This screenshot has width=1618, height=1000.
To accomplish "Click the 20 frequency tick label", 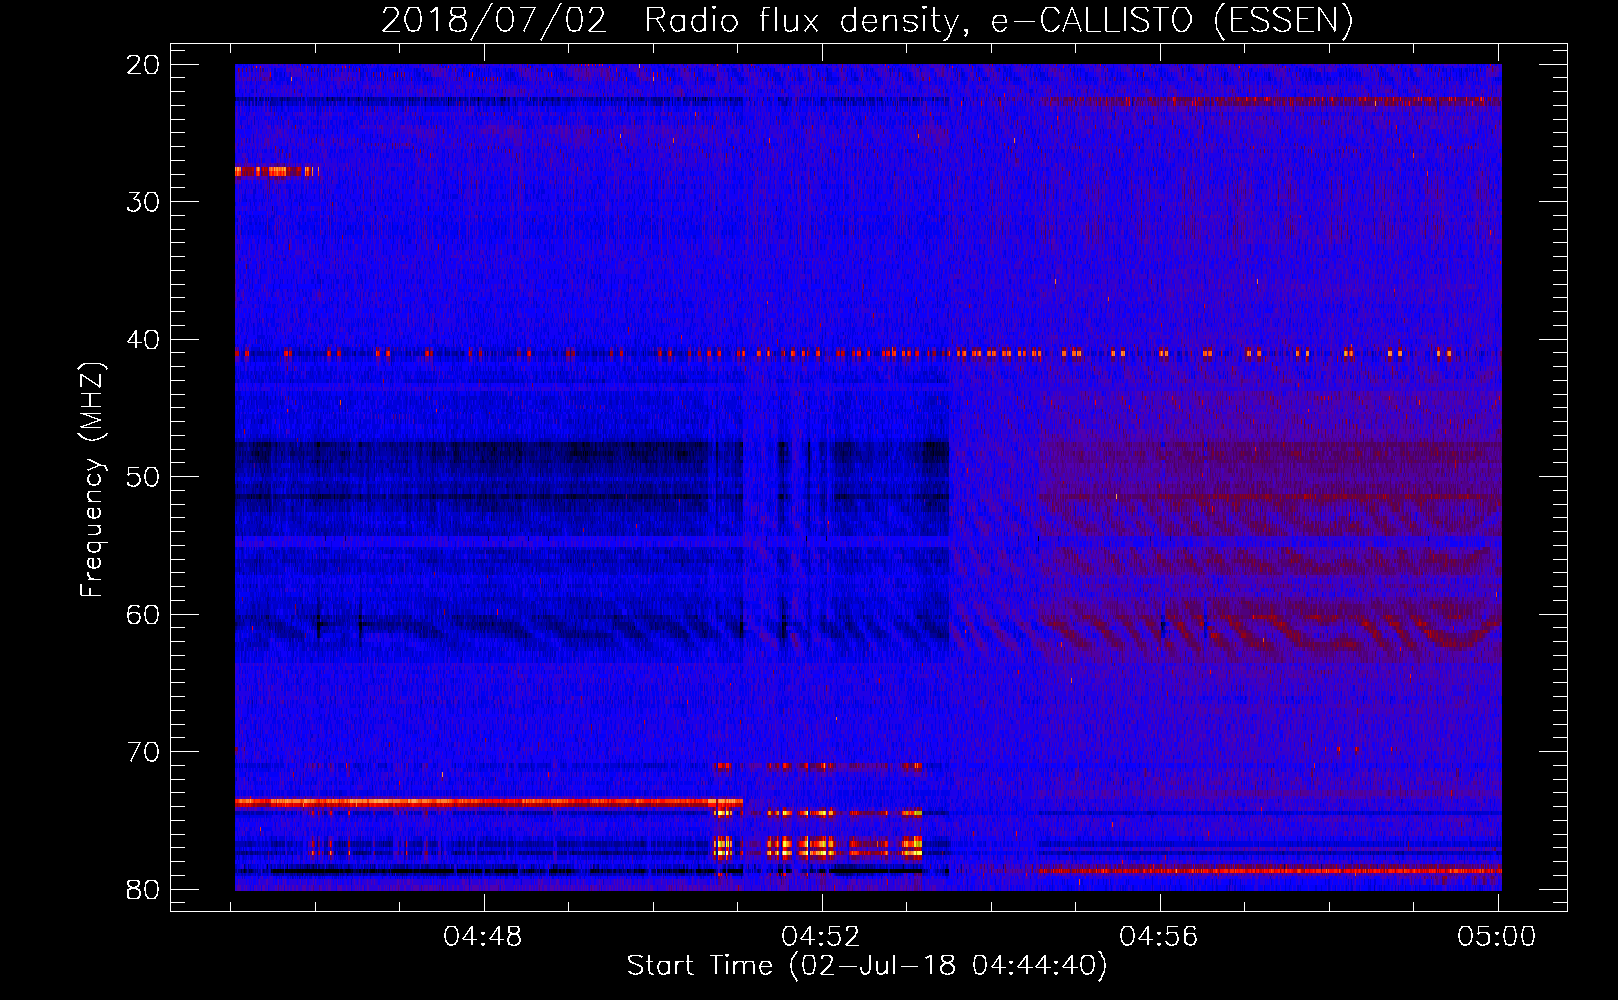I will click(x=143, y=65).
